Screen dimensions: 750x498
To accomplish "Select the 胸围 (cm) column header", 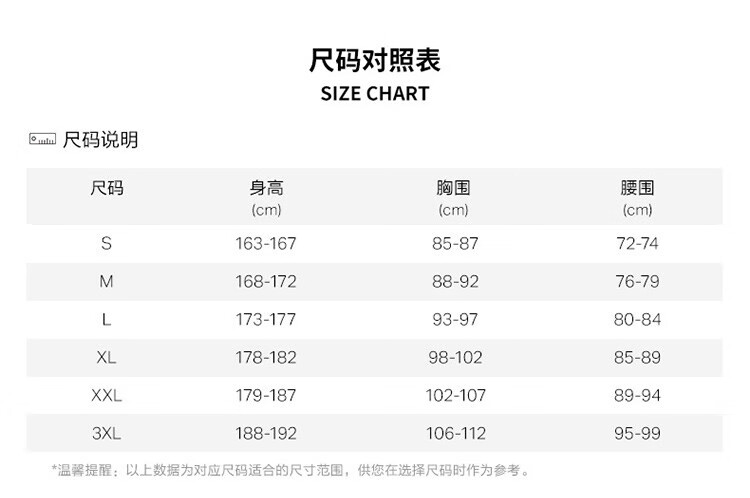I will [453, 198].
